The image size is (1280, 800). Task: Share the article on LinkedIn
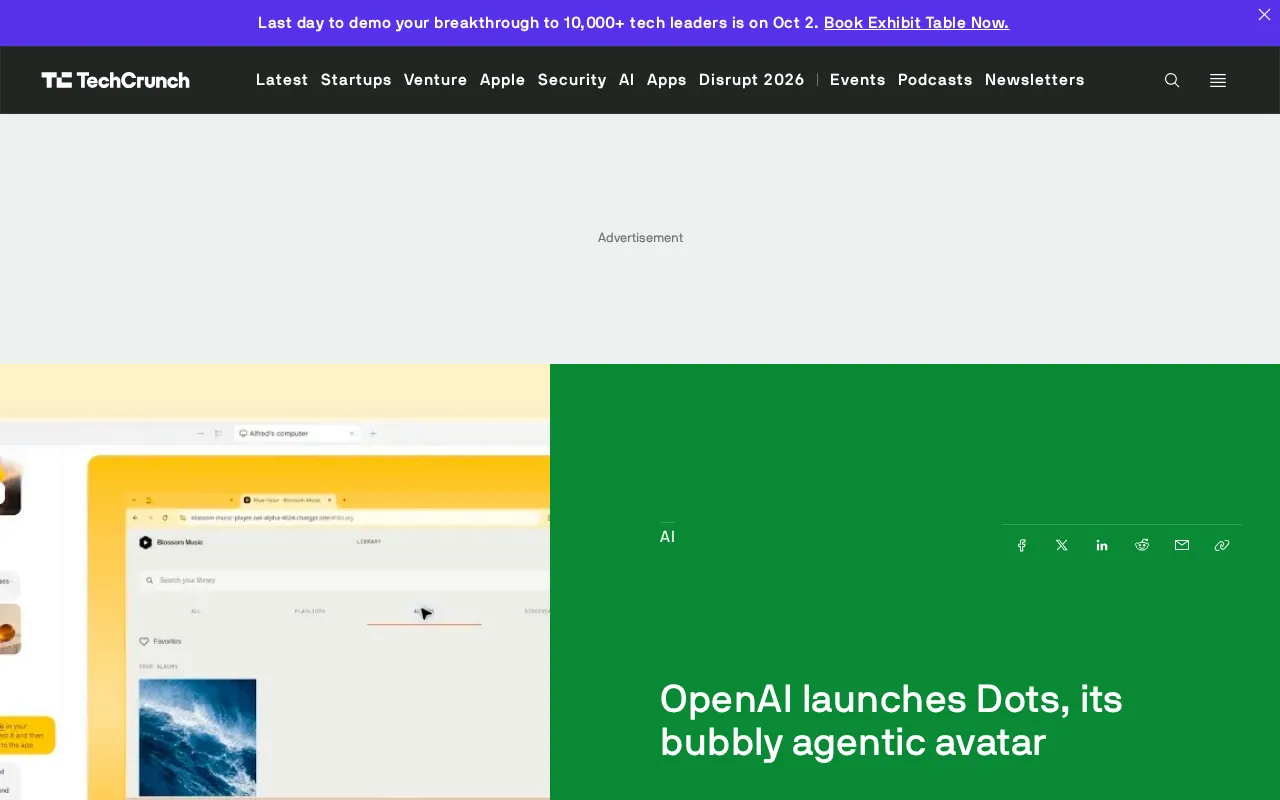click(x=1102, y=545)
